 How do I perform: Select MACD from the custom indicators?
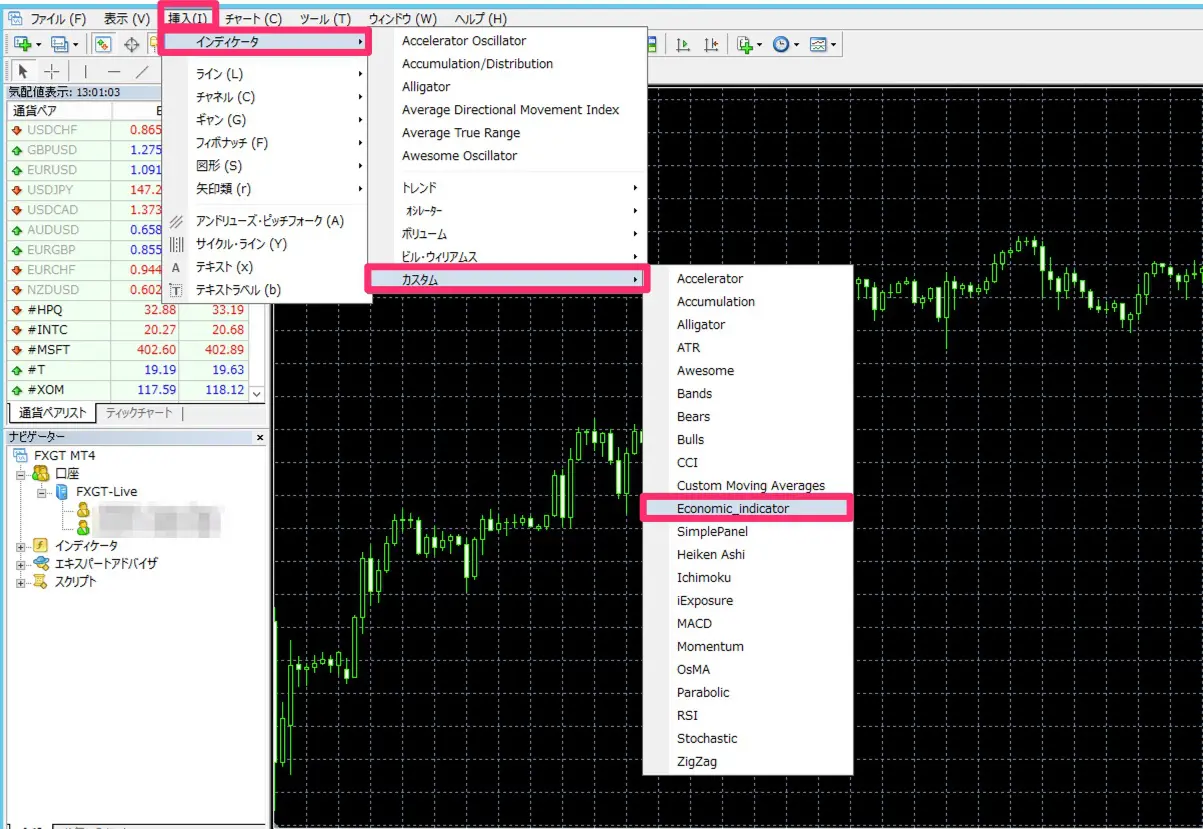(694, 623)
